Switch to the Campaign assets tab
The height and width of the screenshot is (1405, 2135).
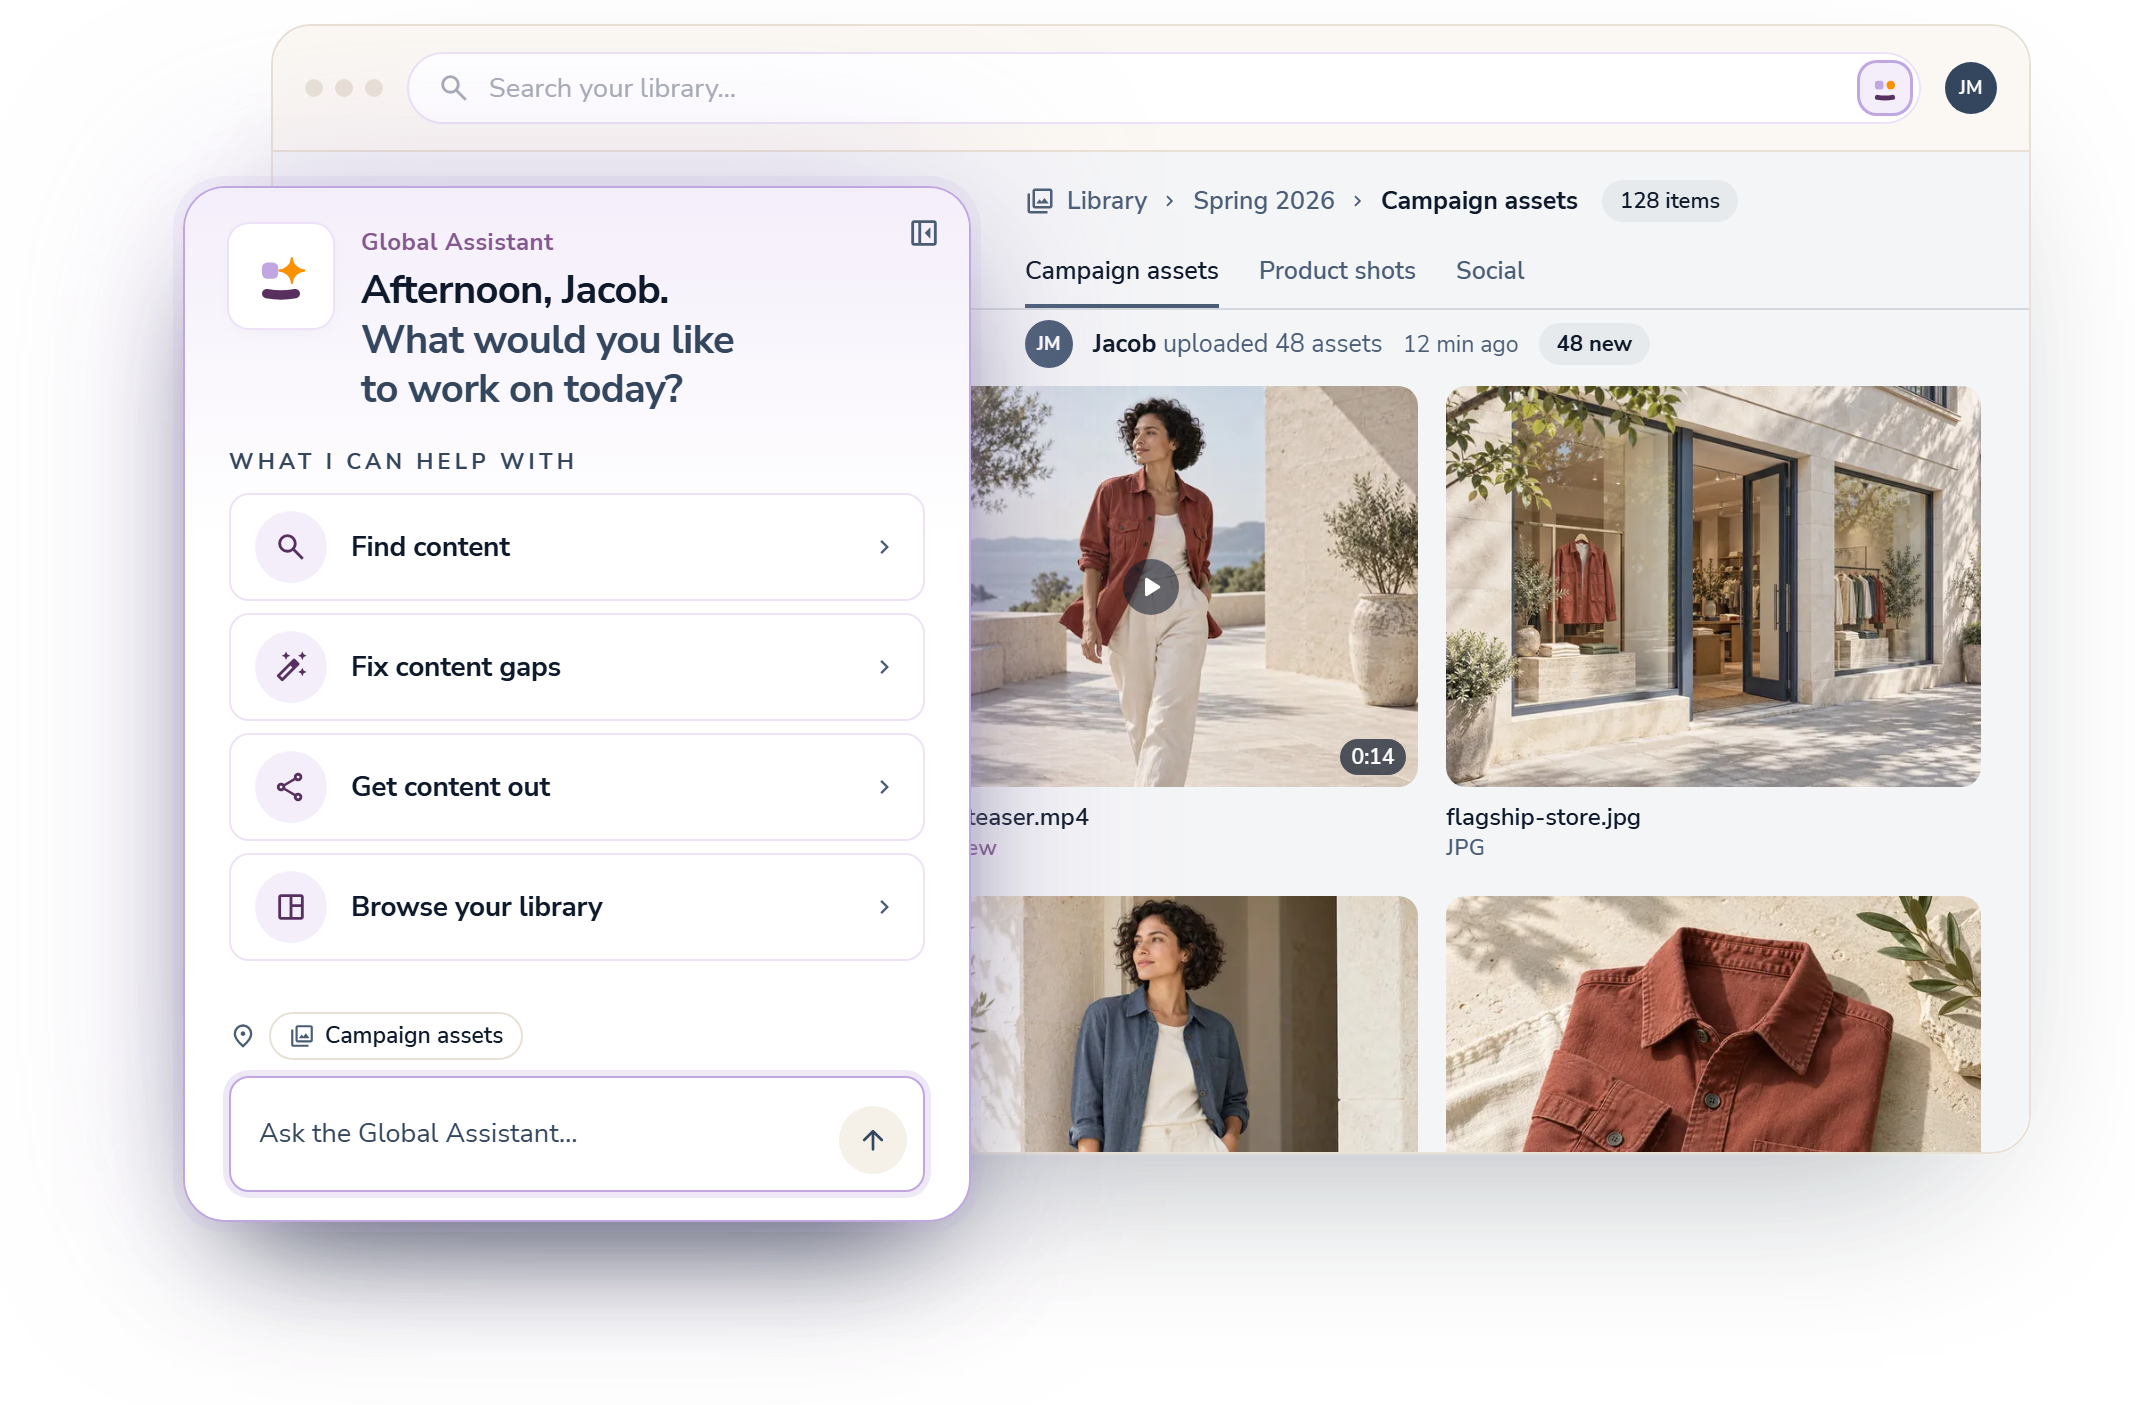coord(1121,271)
